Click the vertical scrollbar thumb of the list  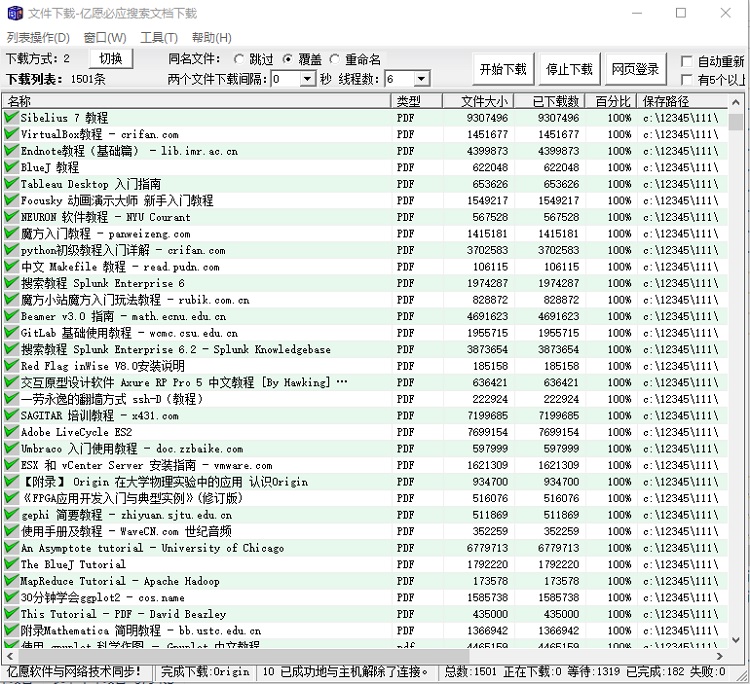click(x=736, y=121)
